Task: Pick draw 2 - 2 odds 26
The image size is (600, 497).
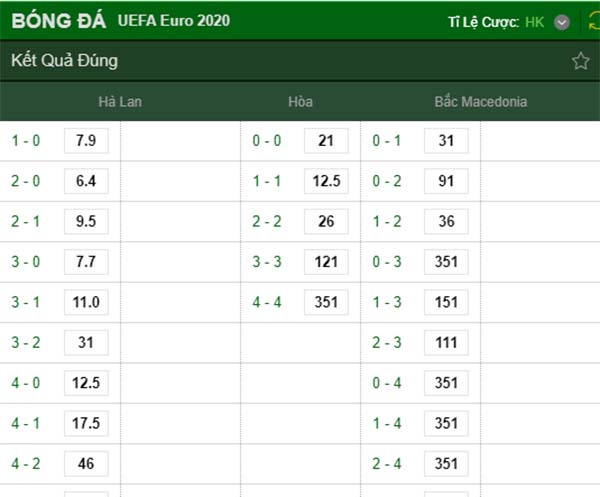Action: click(326, 222)
